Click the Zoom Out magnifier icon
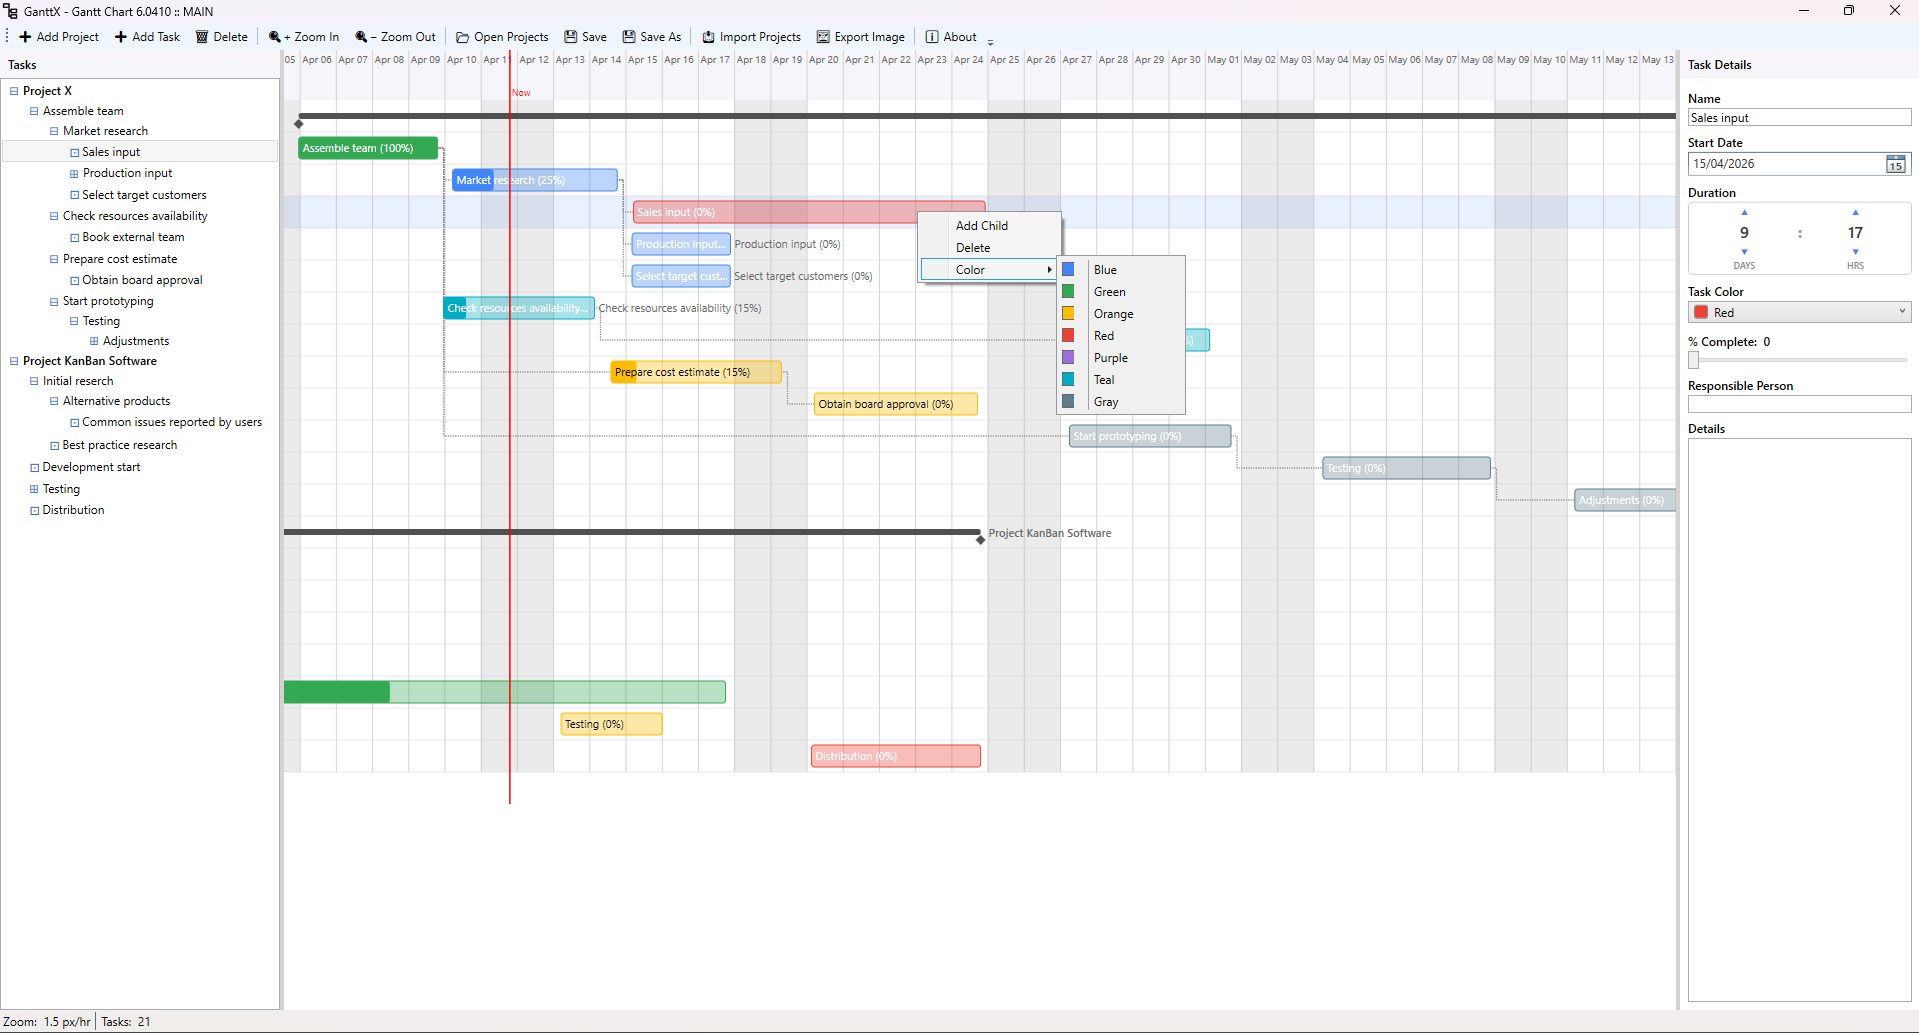The width and height of the screenshot is (1919, 1033). click(x=361, y=37)
